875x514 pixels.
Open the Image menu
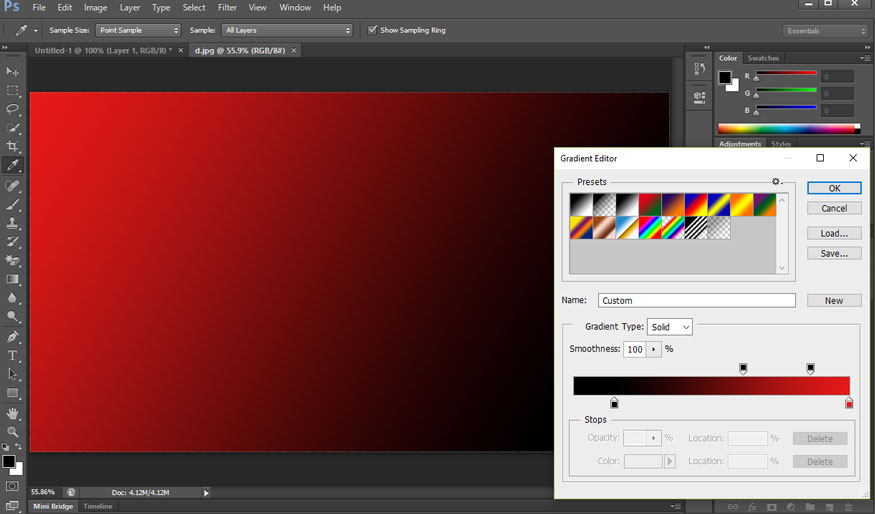95,8
